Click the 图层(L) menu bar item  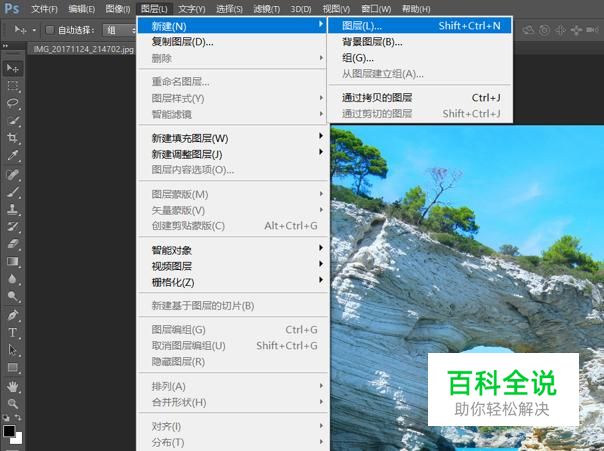(154, 8)
